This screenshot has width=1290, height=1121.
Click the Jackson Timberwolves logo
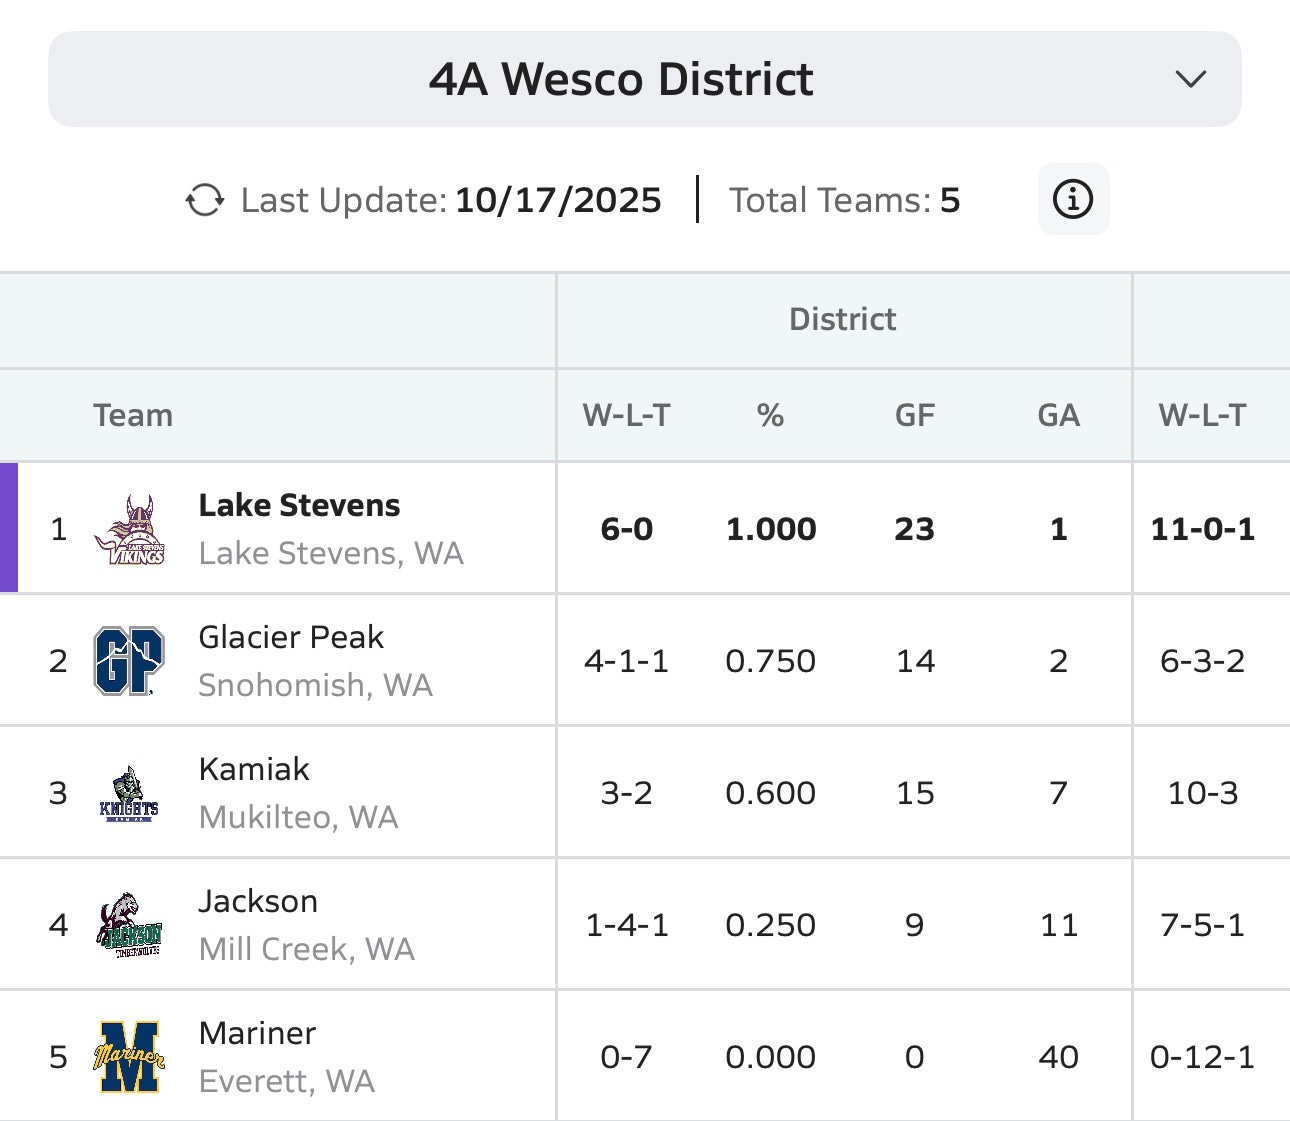(129, 925)
